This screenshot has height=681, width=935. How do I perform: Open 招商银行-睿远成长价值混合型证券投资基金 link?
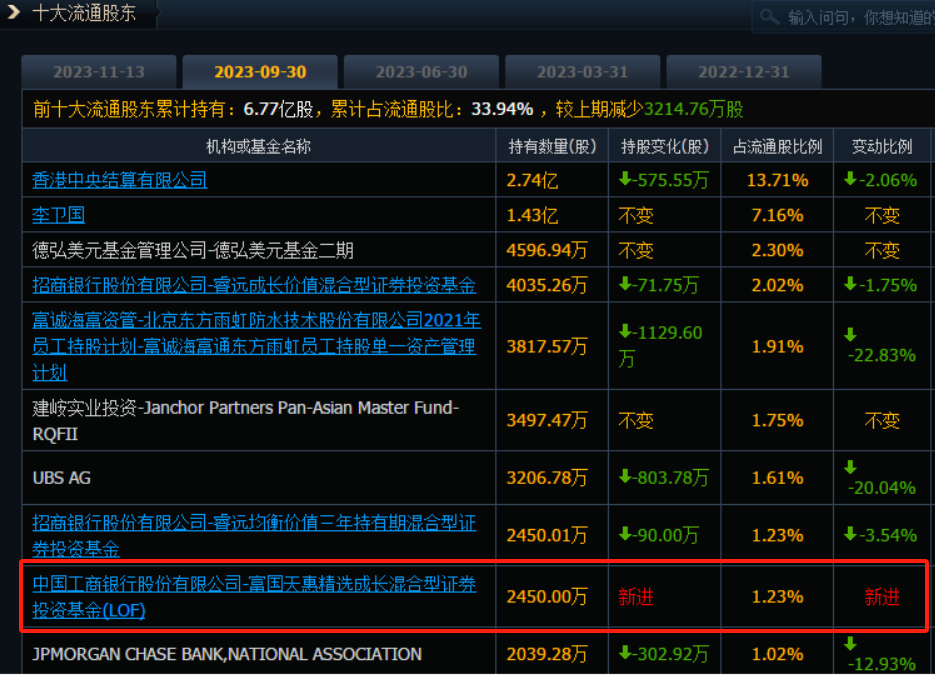[x=254, y=285]
